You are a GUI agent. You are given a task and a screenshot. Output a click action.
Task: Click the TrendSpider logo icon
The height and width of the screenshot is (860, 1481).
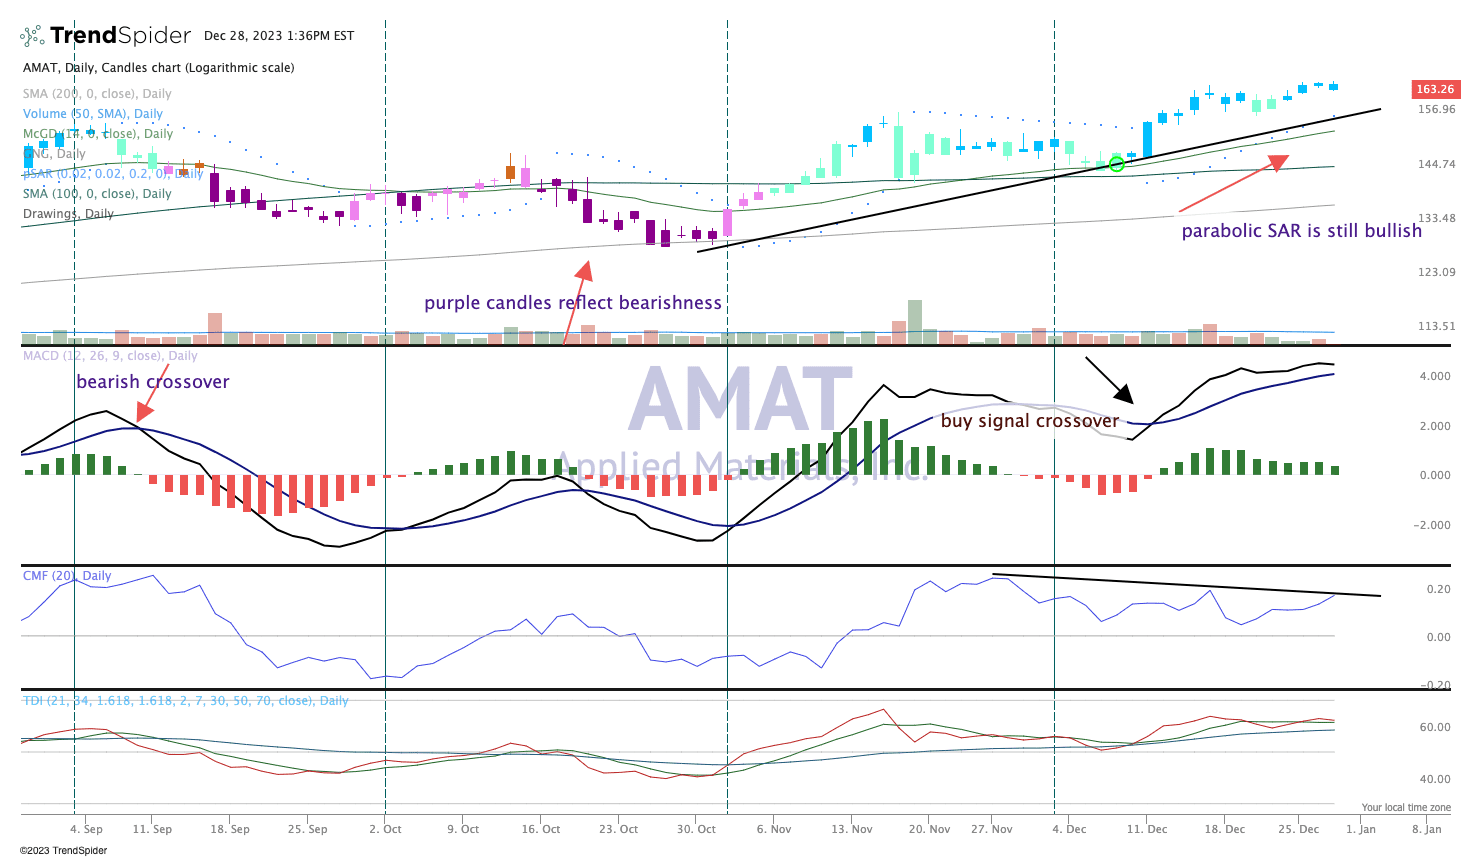33,36
